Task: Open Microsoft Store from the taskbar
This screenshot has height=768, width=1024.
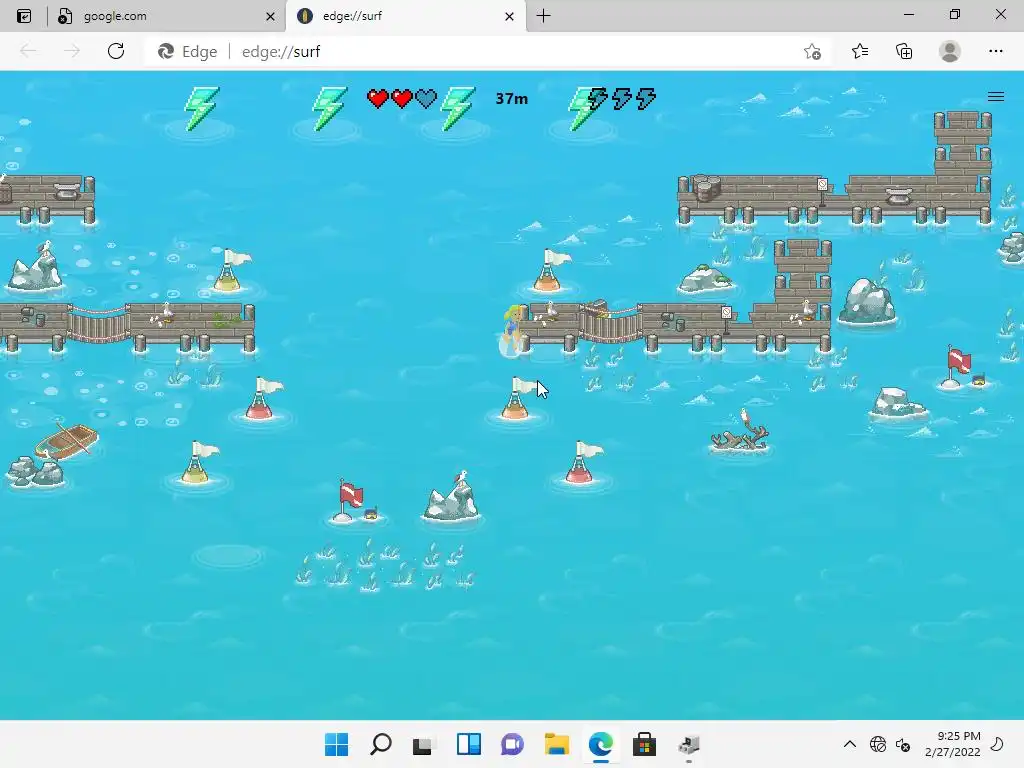Action: [644, 744]
